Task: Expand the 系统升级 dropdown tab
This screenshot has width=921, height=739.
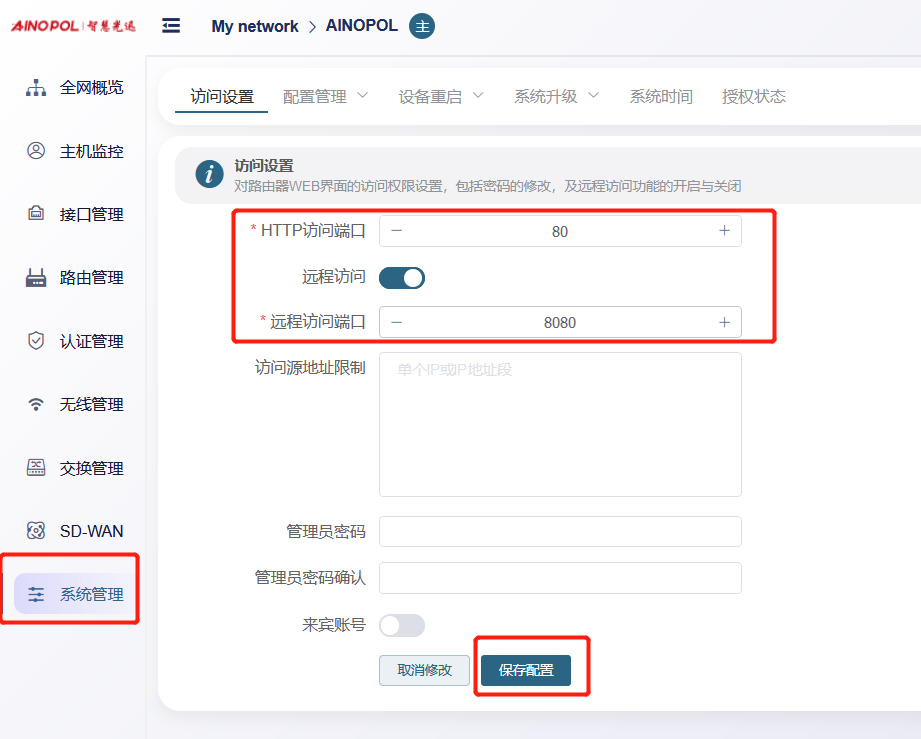Action: (x=556, y=97)
